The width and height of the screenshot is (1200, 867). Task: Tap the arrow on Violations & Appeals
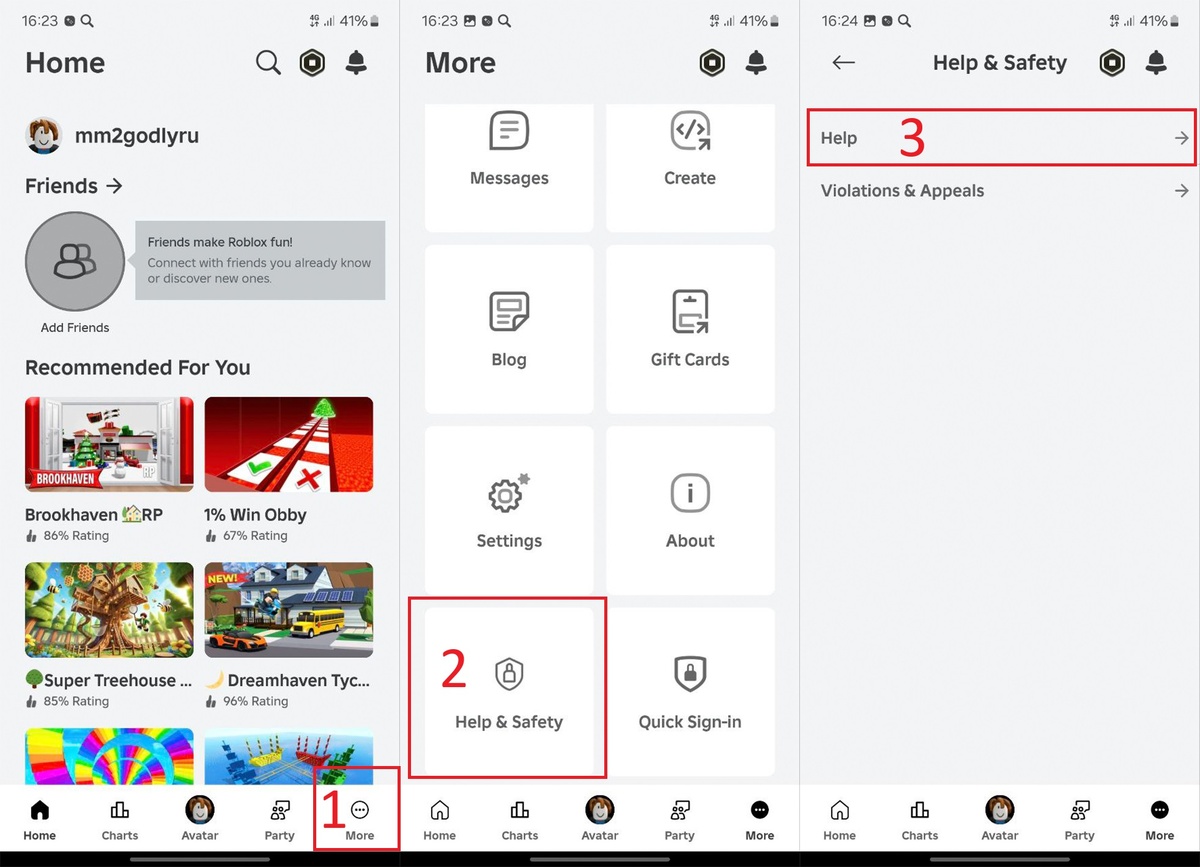coord(1182,191)
